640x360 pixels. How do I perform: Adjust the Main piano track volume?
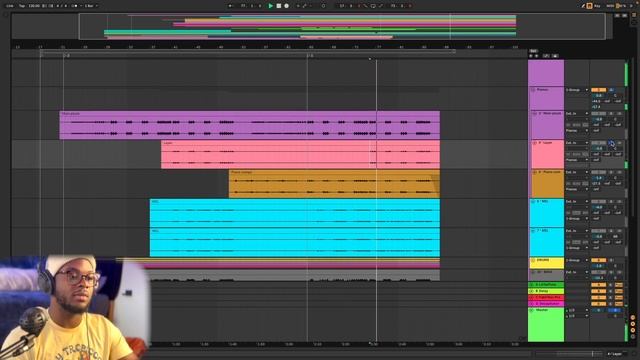[598, 119]
